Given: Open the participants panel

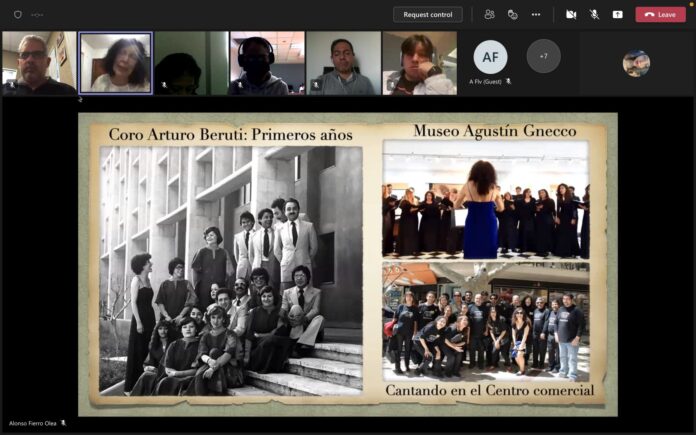Looking at the screenshot, I should tap(489, 14).
